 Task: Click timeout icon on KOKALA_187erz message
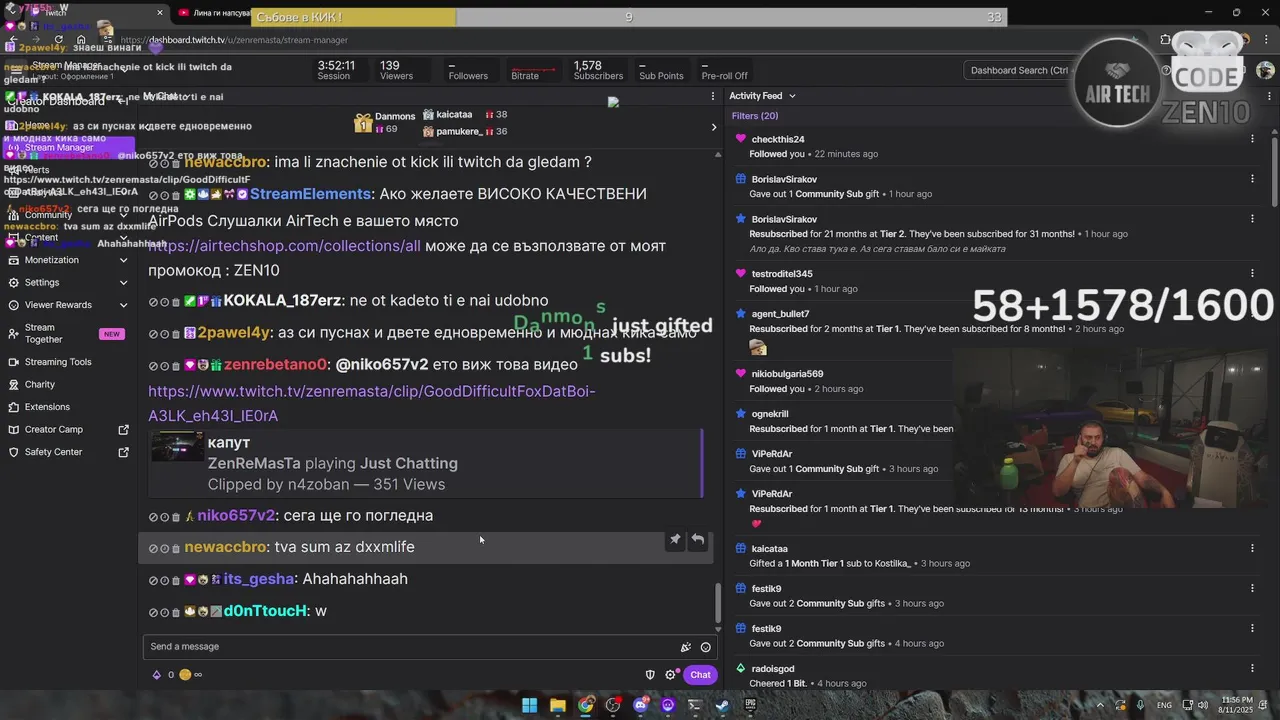pyautogui.click(x=165, y=302)
